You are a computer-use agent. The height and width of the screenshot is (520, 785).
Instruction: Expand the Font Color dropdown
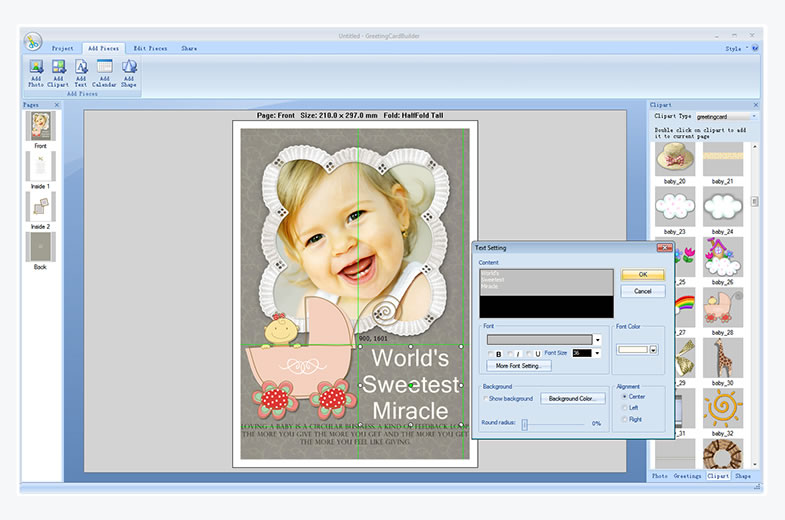point(653,350)
